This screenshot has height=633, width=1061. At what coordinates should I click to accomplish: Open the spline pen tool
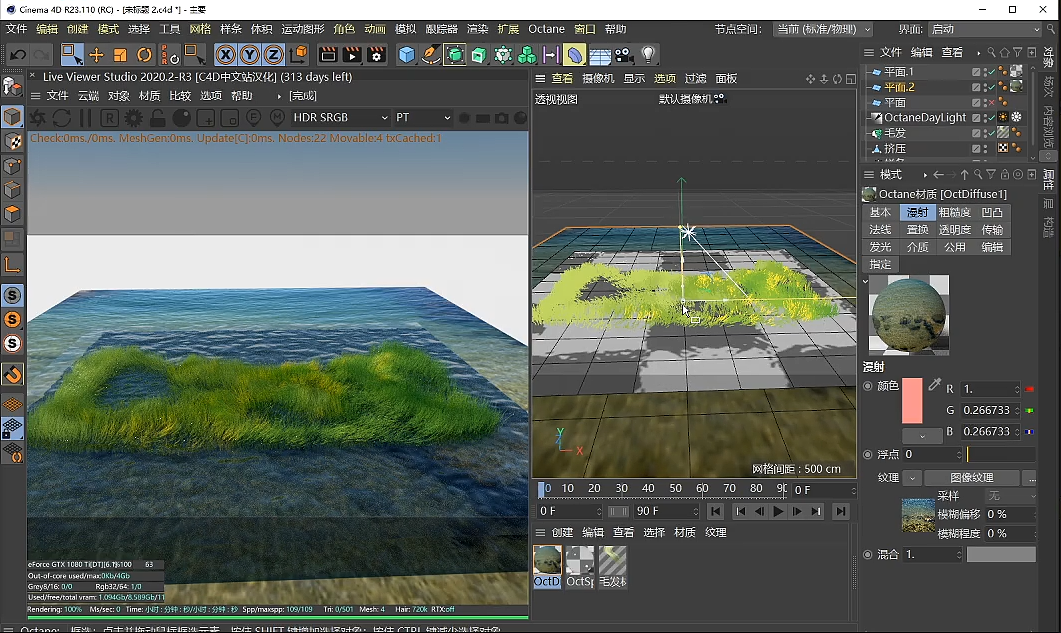(430, 55)
